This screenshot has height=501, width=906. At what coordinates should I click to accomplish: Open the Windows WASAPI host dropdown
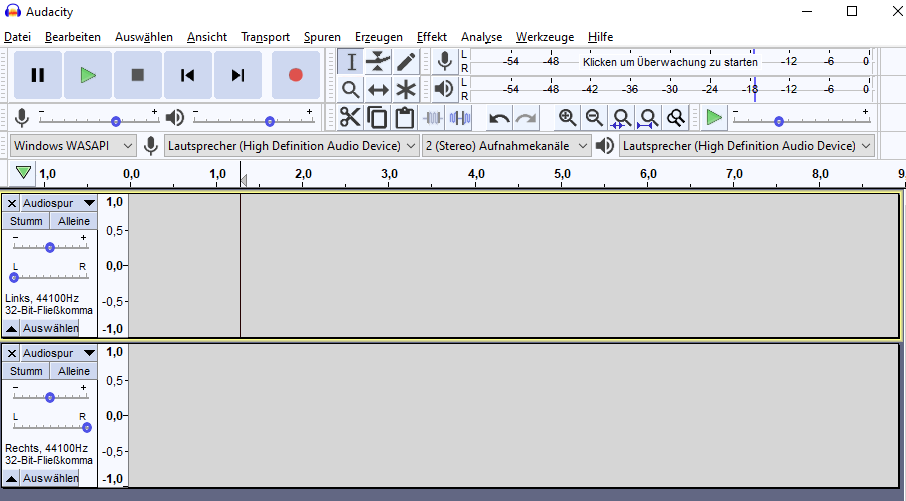[73, 146]
